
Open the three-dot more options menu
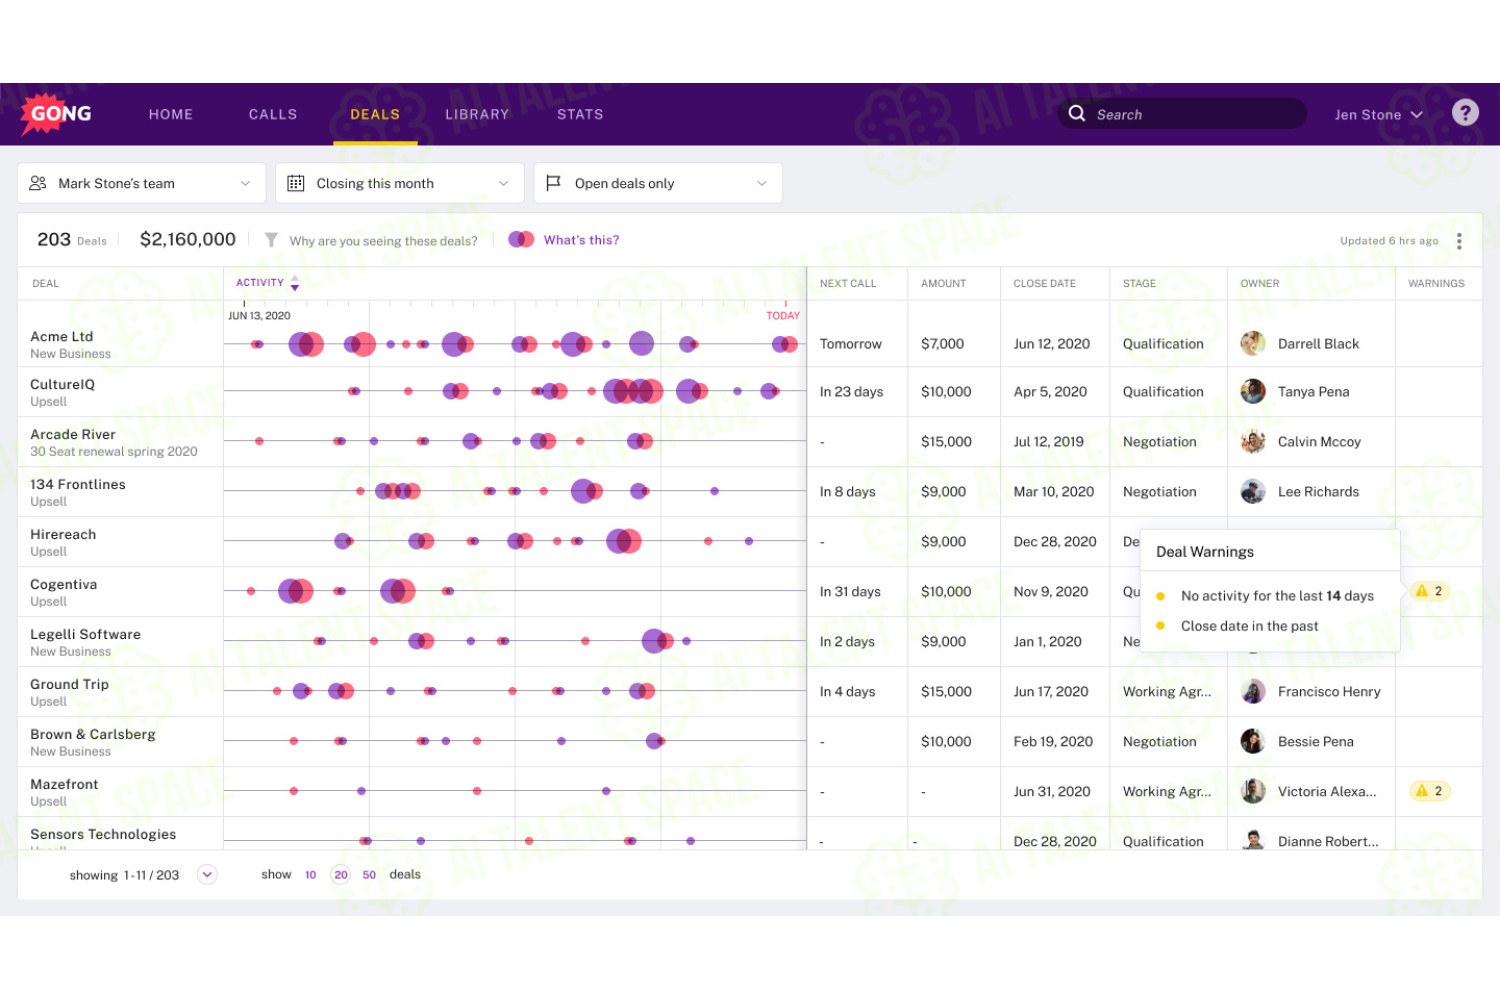(x=1459, y=241)
